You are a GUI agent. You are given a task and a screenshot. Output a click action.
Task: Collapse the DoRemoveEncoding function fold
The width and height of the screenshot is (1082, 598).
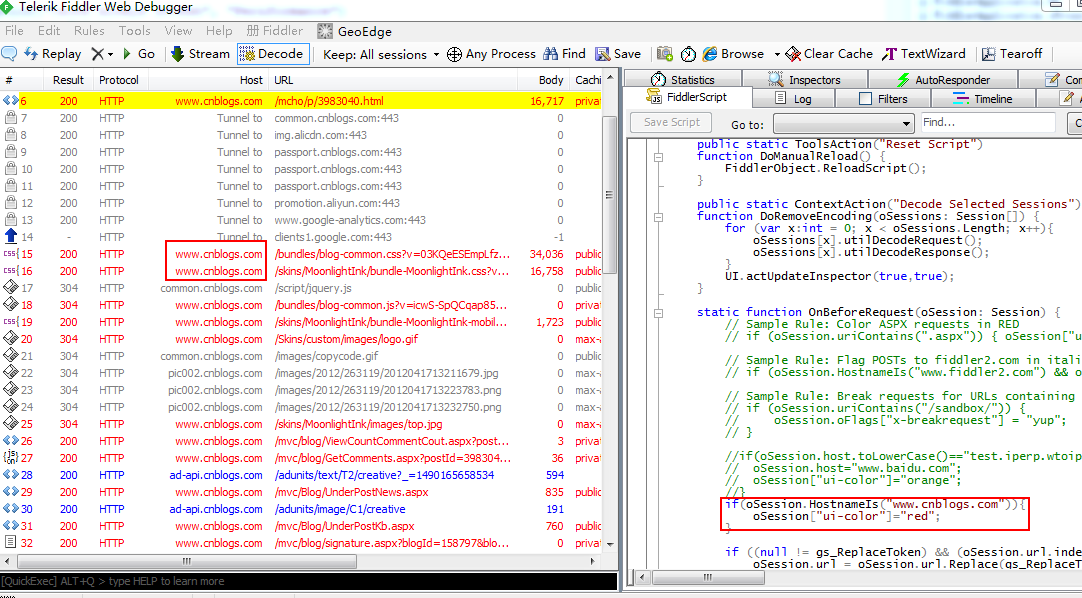[658, 217]
